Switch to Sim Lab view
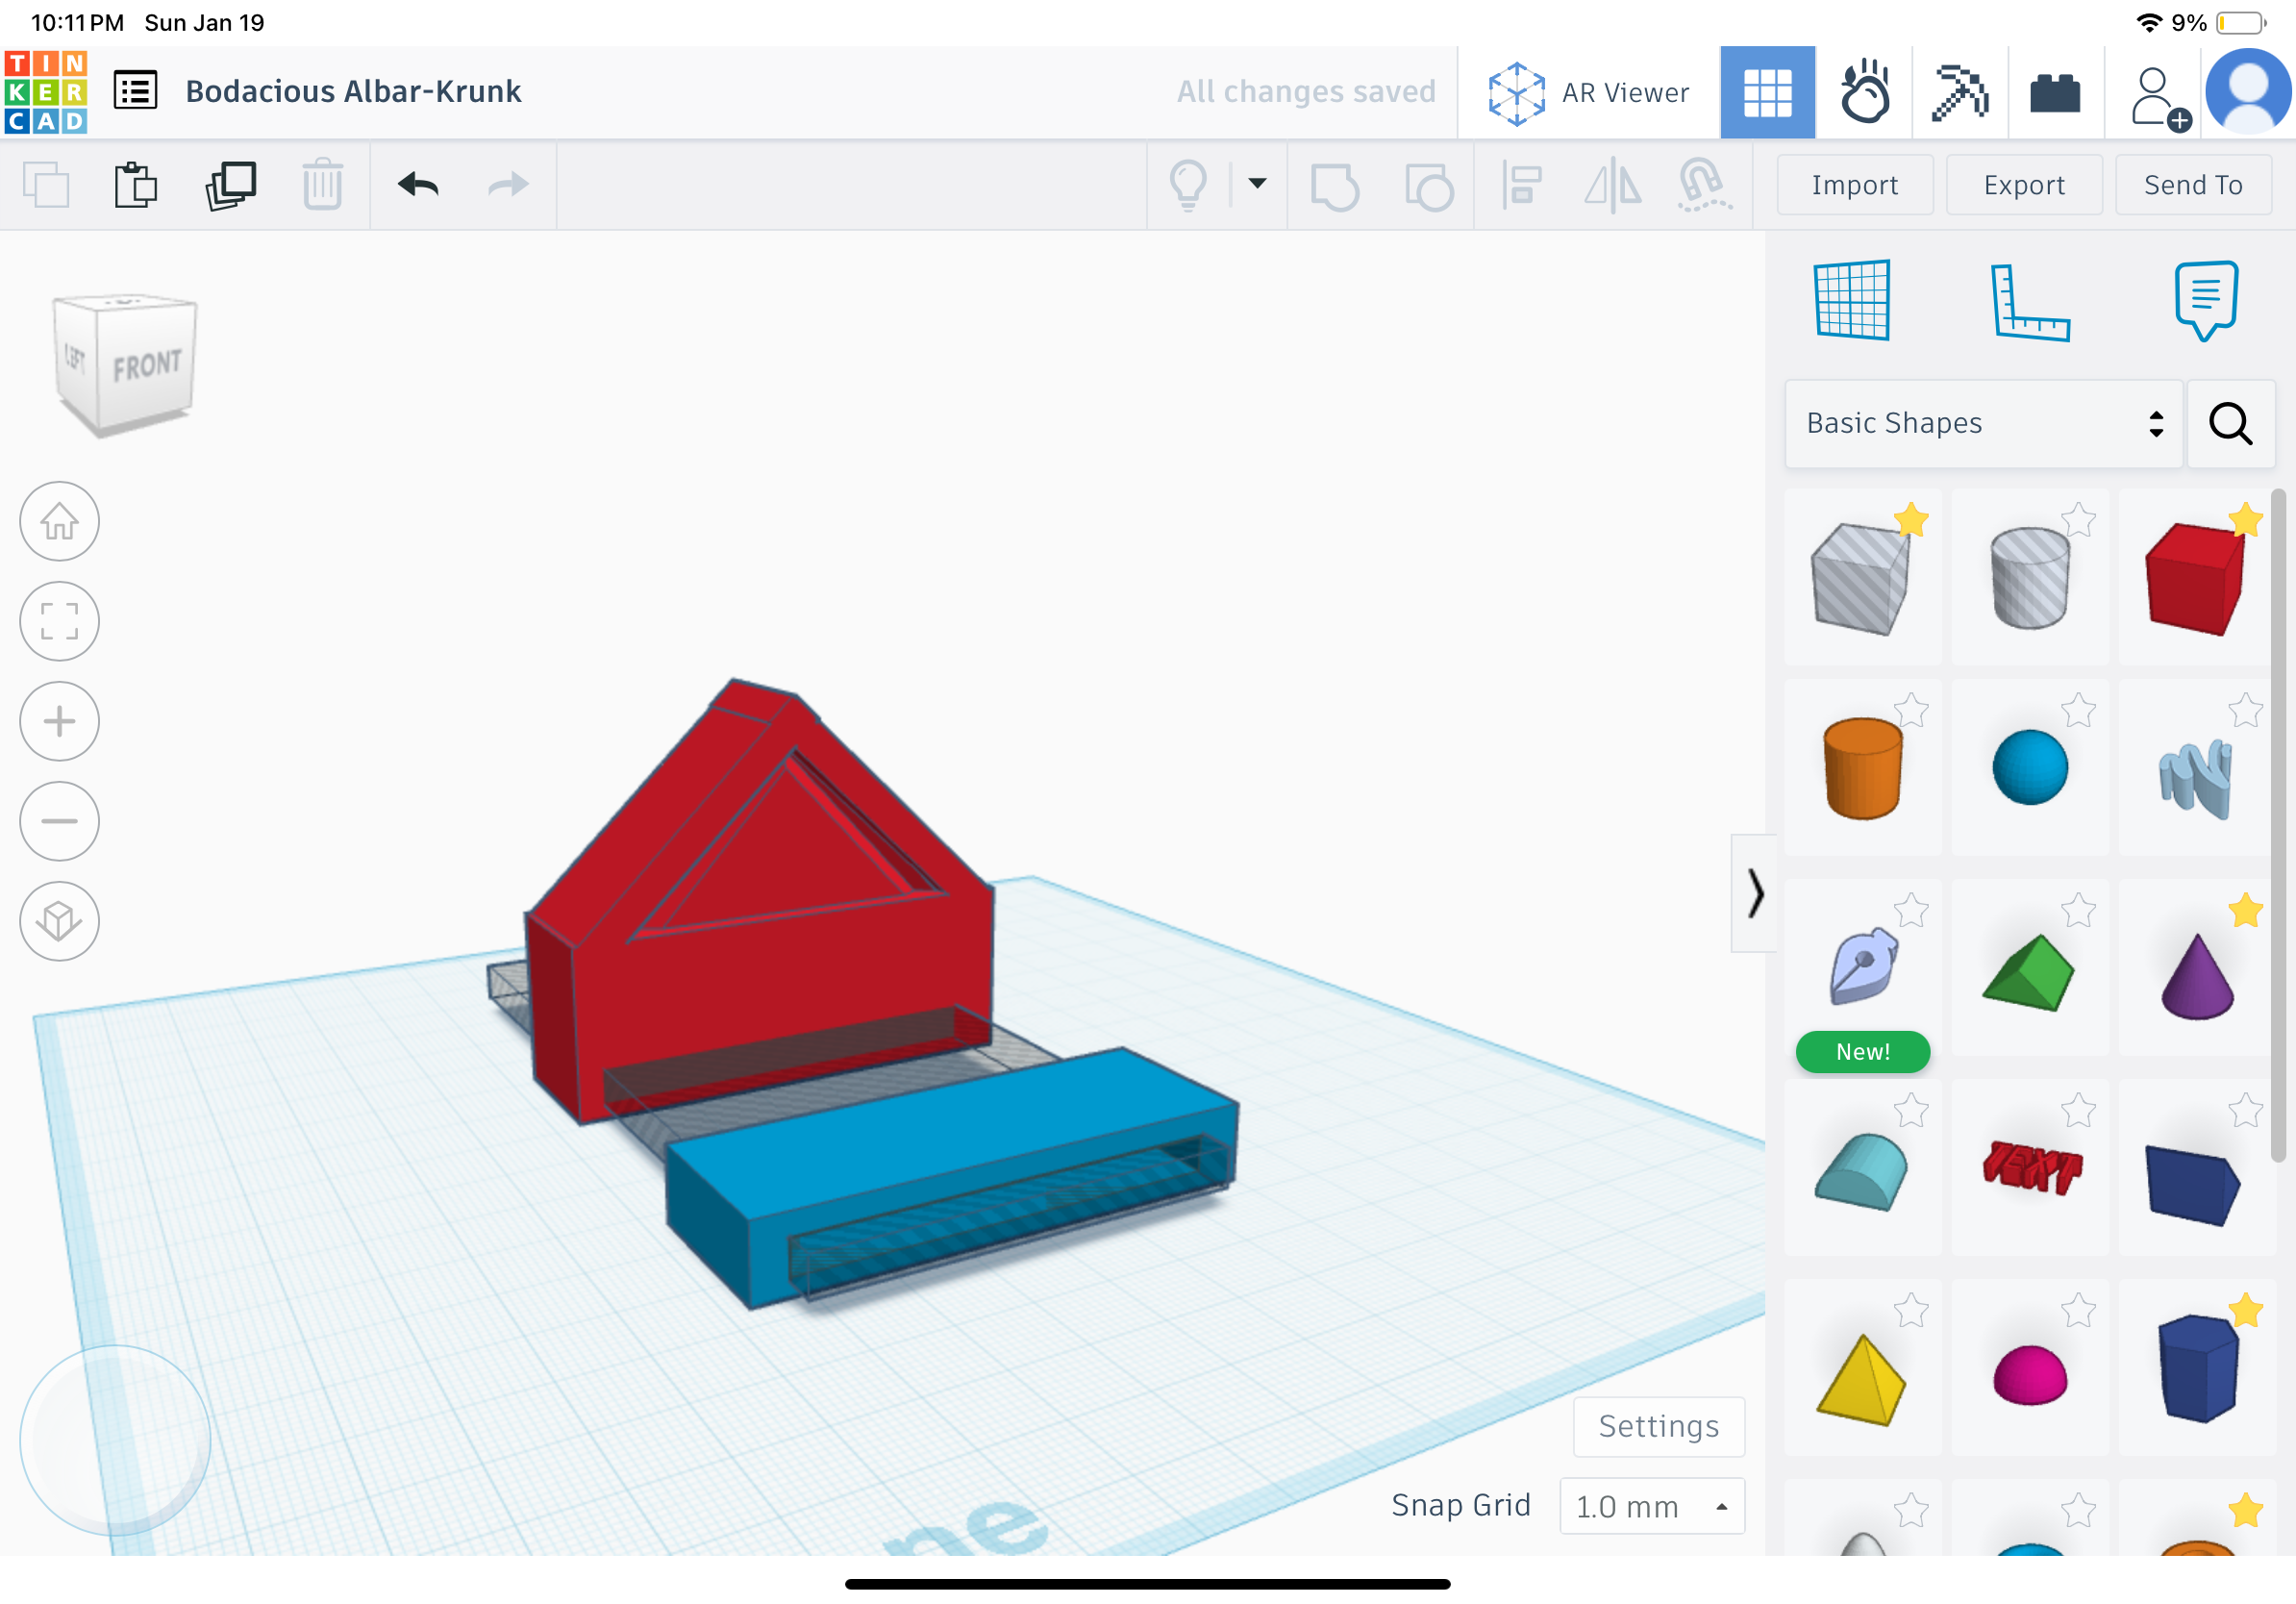 (x=1864, y=93)
